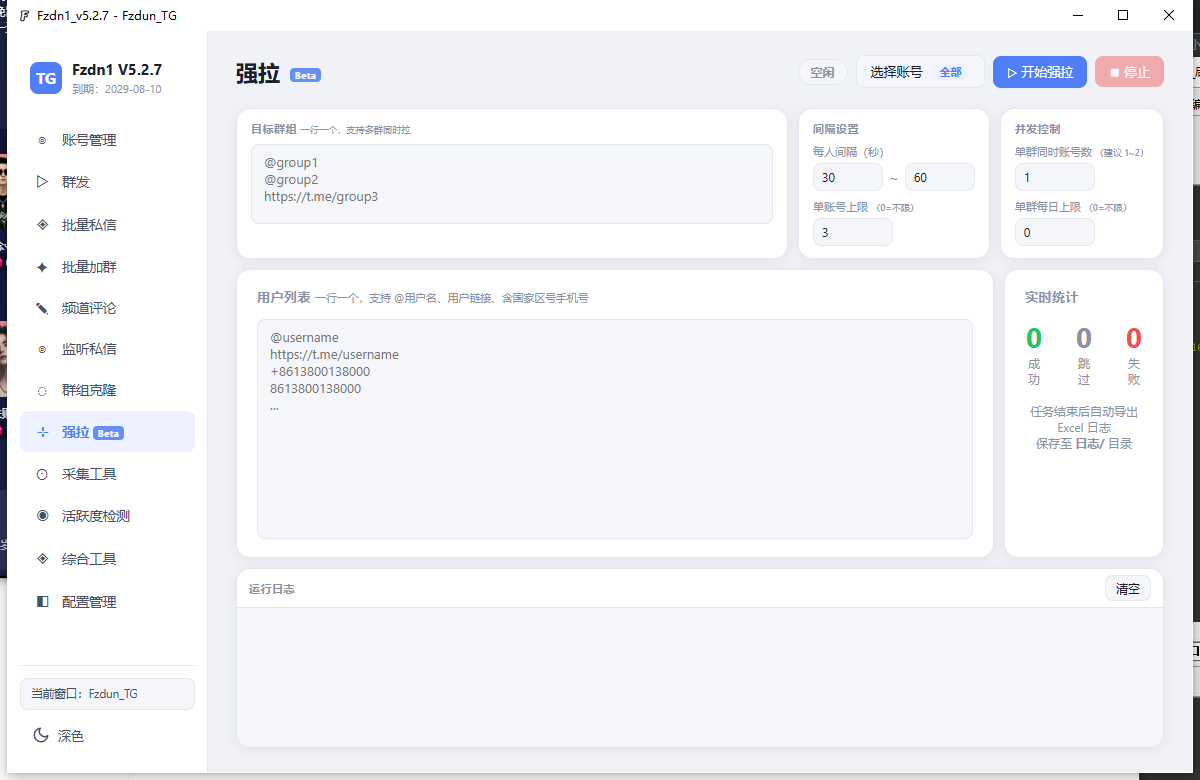Open 活跃度检测 from the sidebar
The image size is (1200, 780).
tap(107, 516)
